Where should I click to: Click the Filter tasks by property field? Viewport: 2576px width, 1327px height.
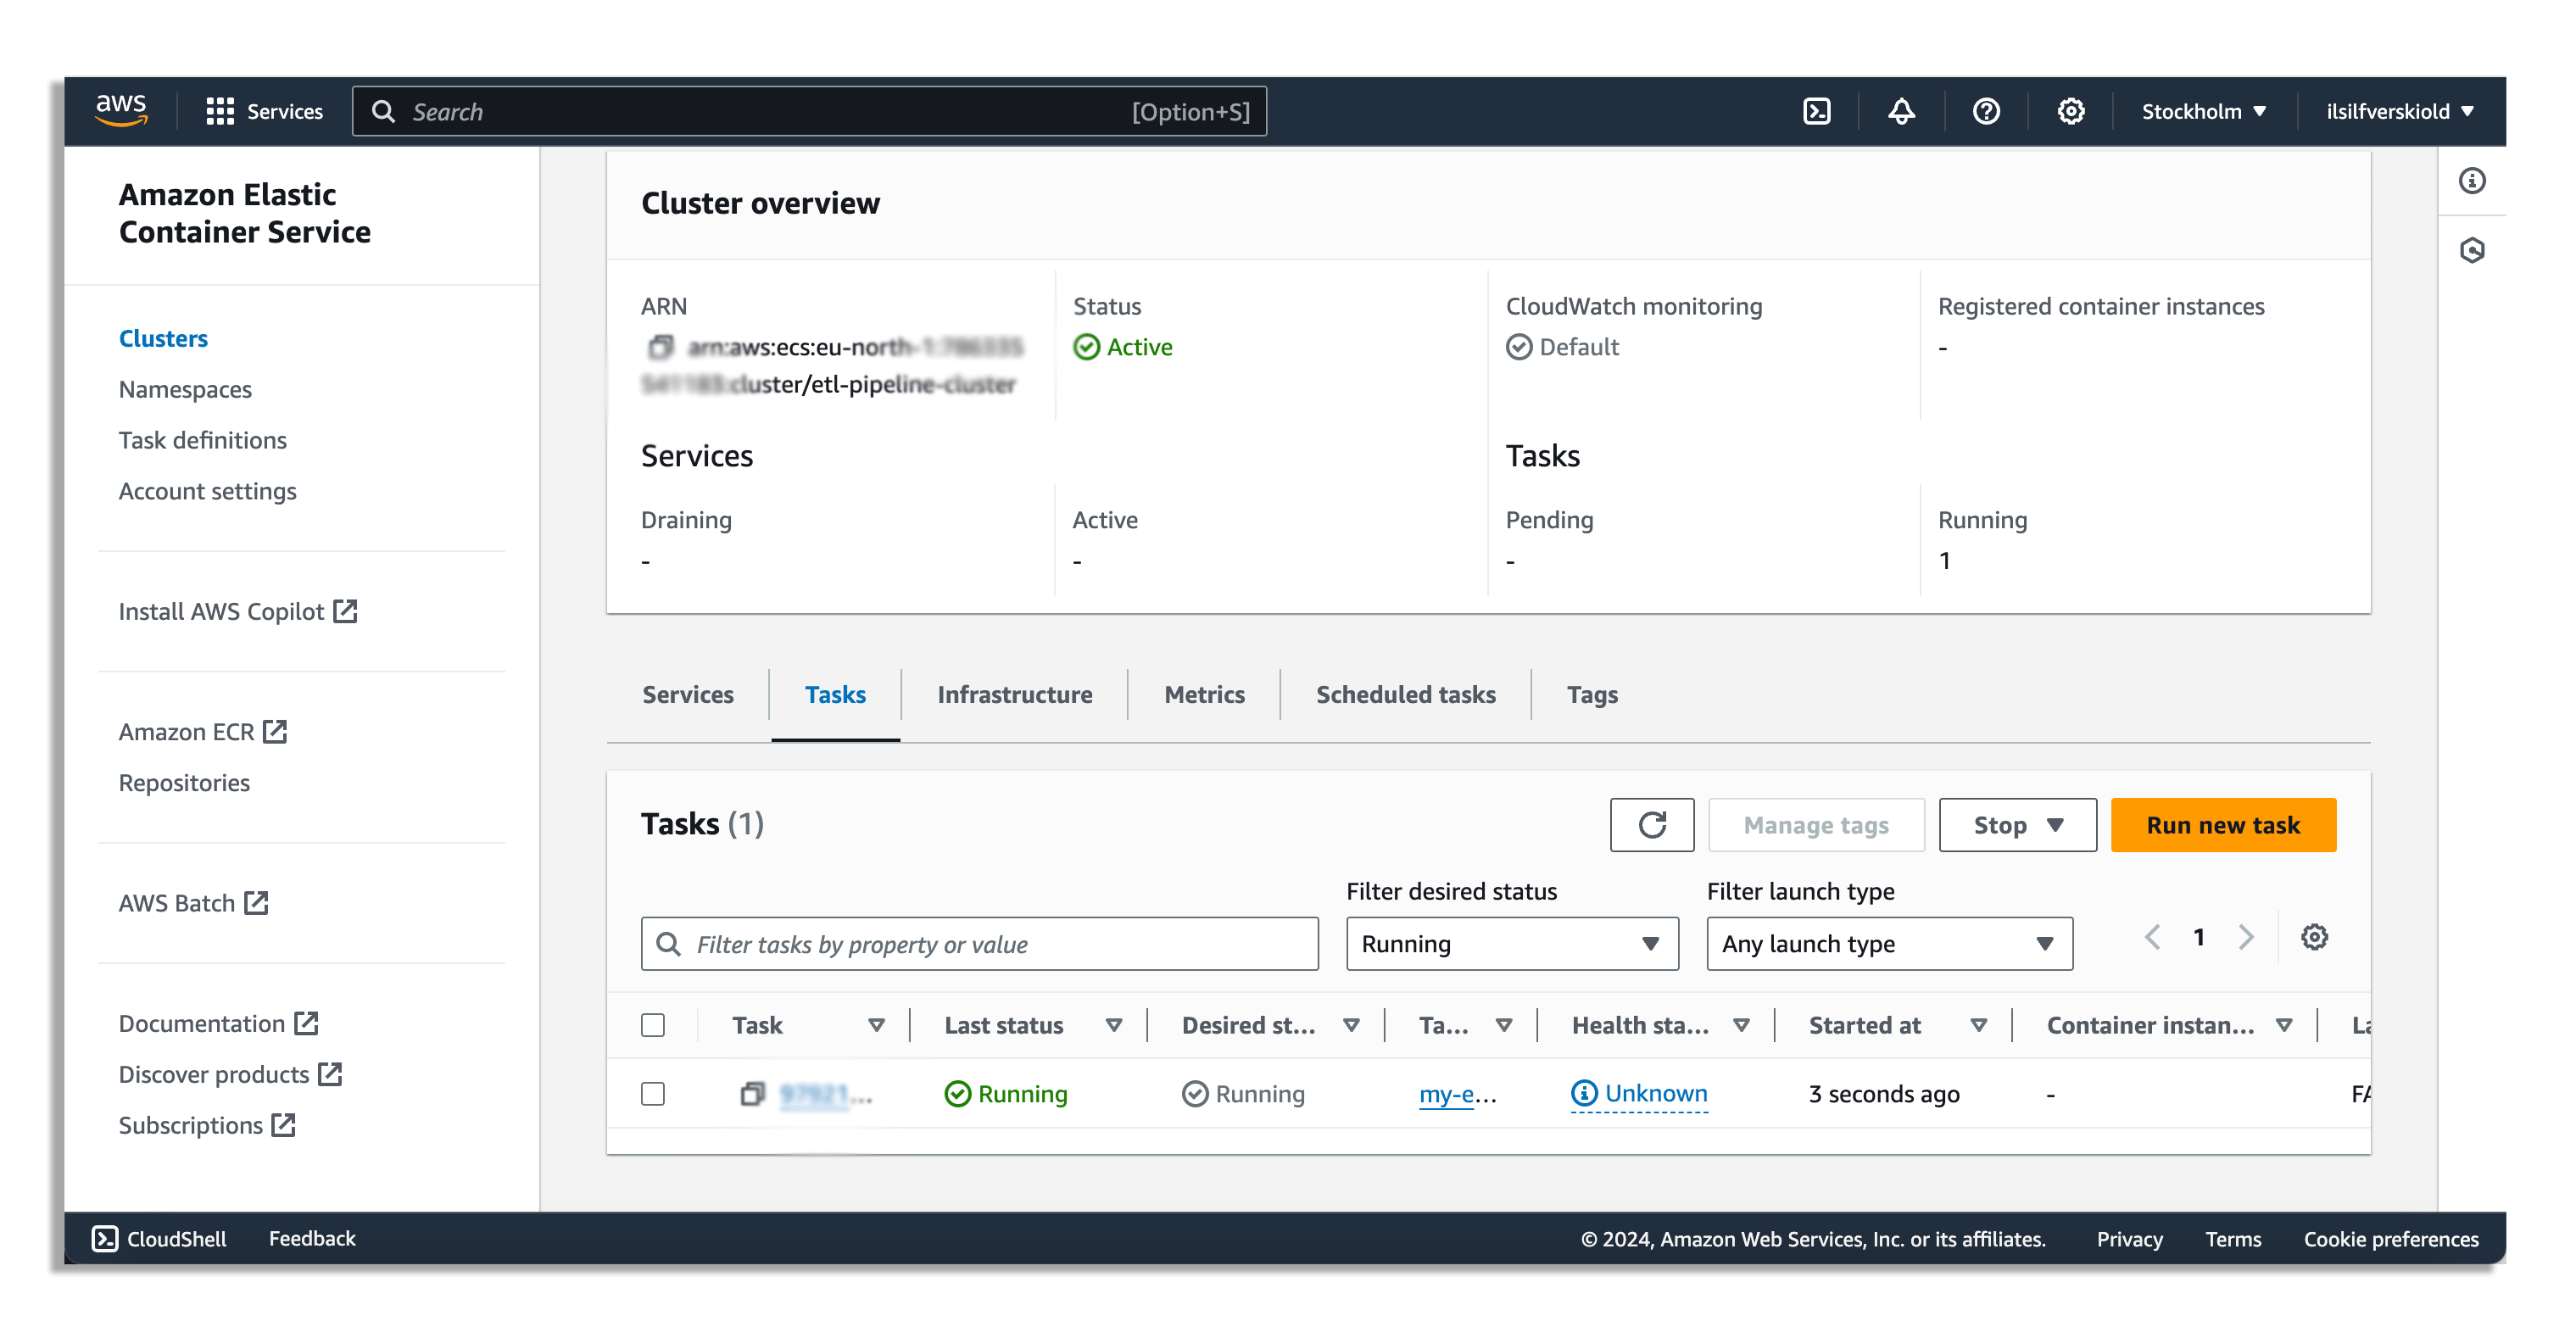pos(979,944)
